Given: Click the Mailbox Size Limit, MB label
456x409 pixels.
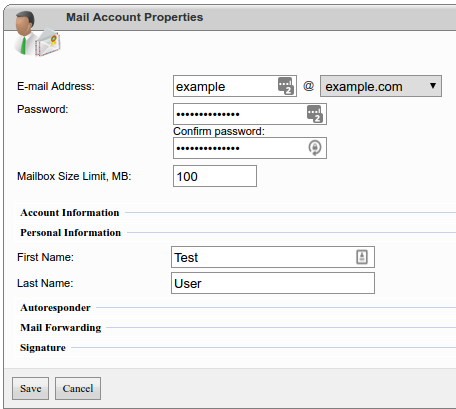Looking at the screenshot, I should [74, 176].
